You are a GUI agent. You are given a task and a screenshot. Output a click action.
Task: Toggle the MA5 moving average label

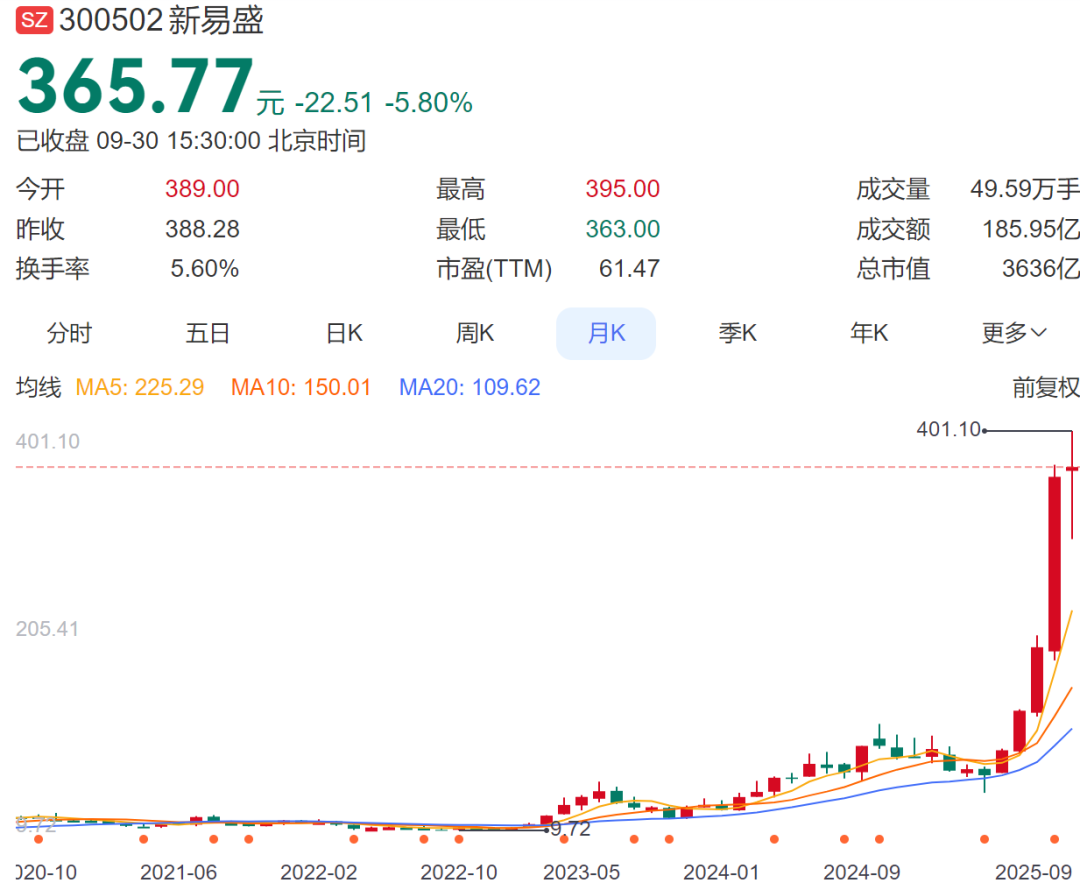coord(140,388)
